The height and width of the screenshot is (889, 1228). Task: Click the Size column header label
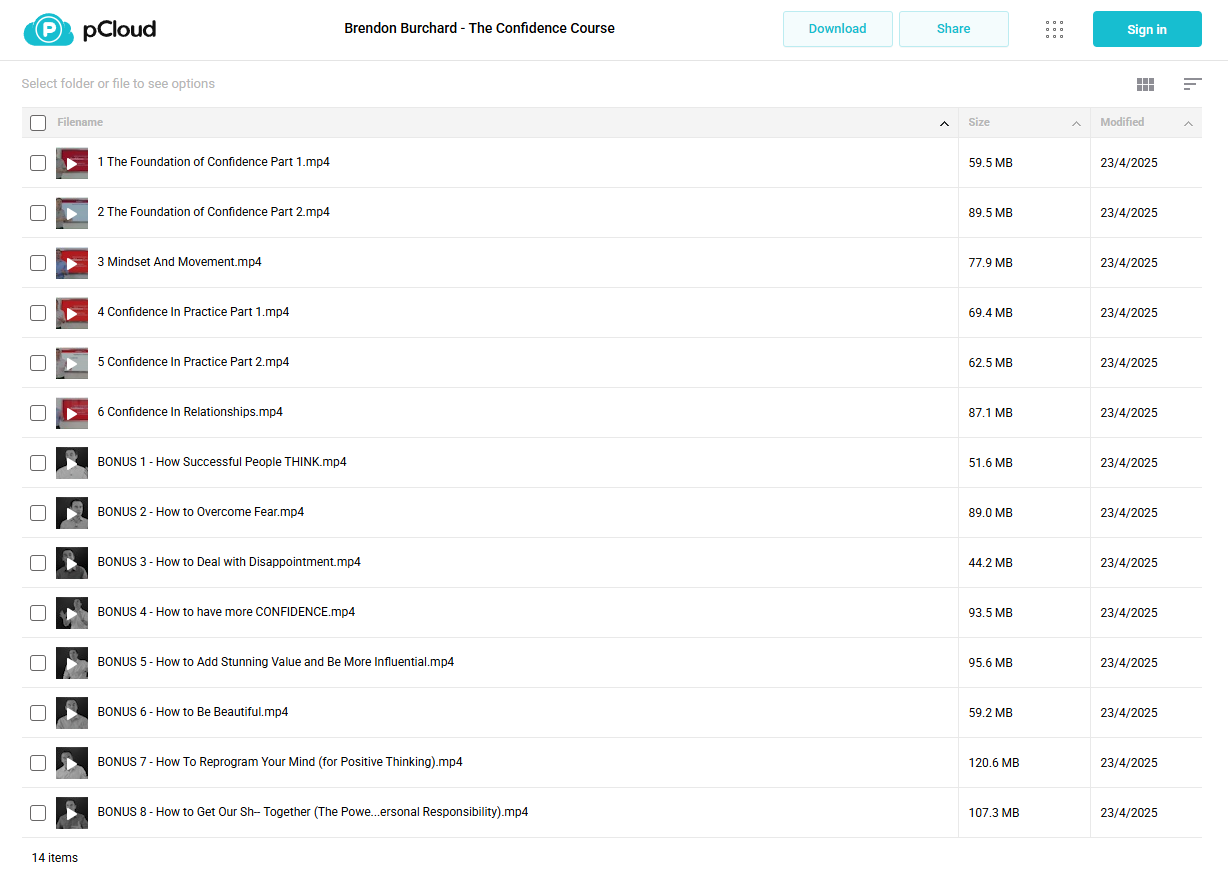(979, 122)
